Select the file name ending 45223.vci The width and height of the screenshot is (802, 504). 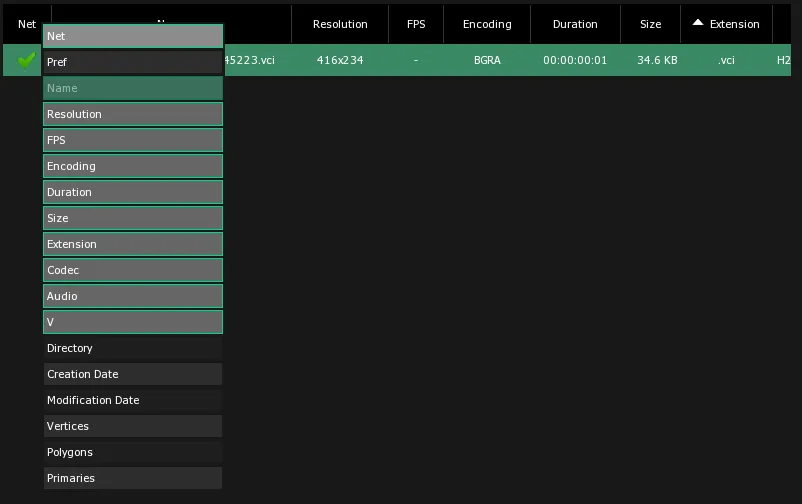pyautogui.click(x=249, y=60)
